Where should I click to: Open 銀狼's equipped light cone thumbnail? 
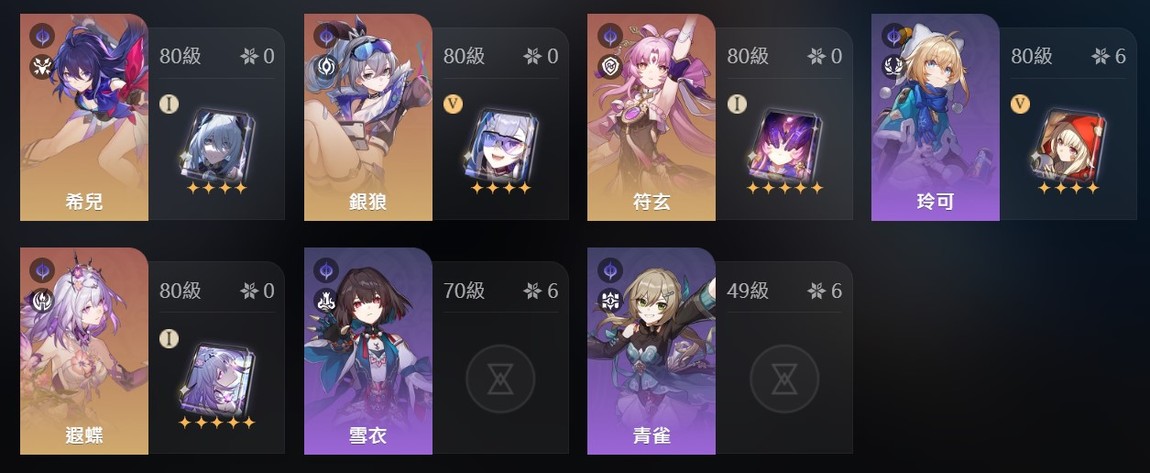500,145
